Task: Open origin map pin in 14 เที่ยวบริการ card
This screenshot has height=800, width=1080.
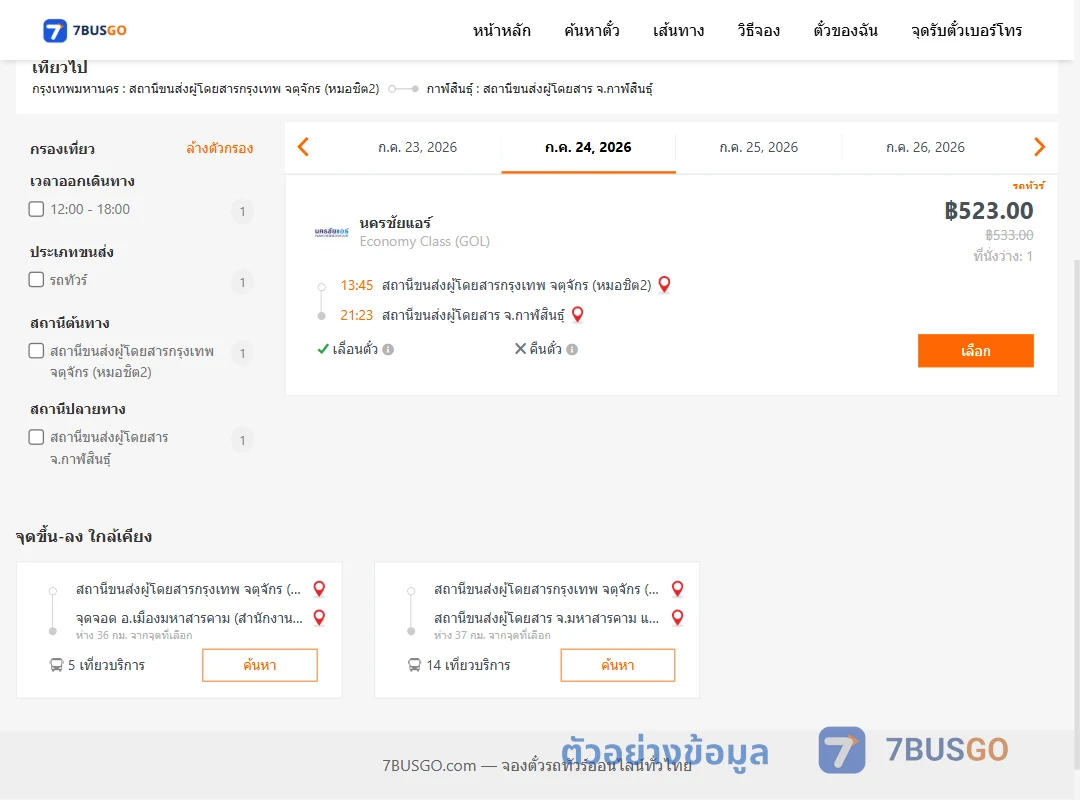Action: [x=678, y=588]
